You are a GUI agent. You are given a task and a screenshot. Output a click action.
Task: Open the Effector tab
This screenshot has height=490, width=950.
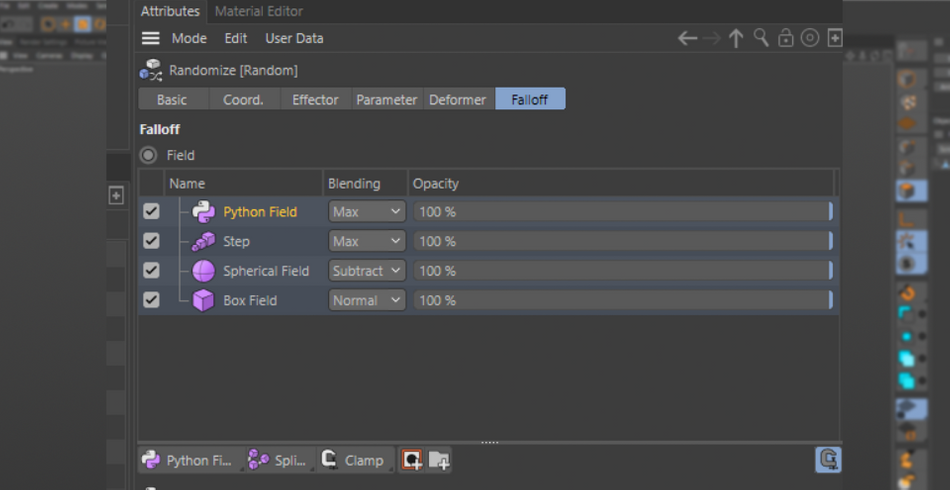pyautogui.click(x=315, y=99)
